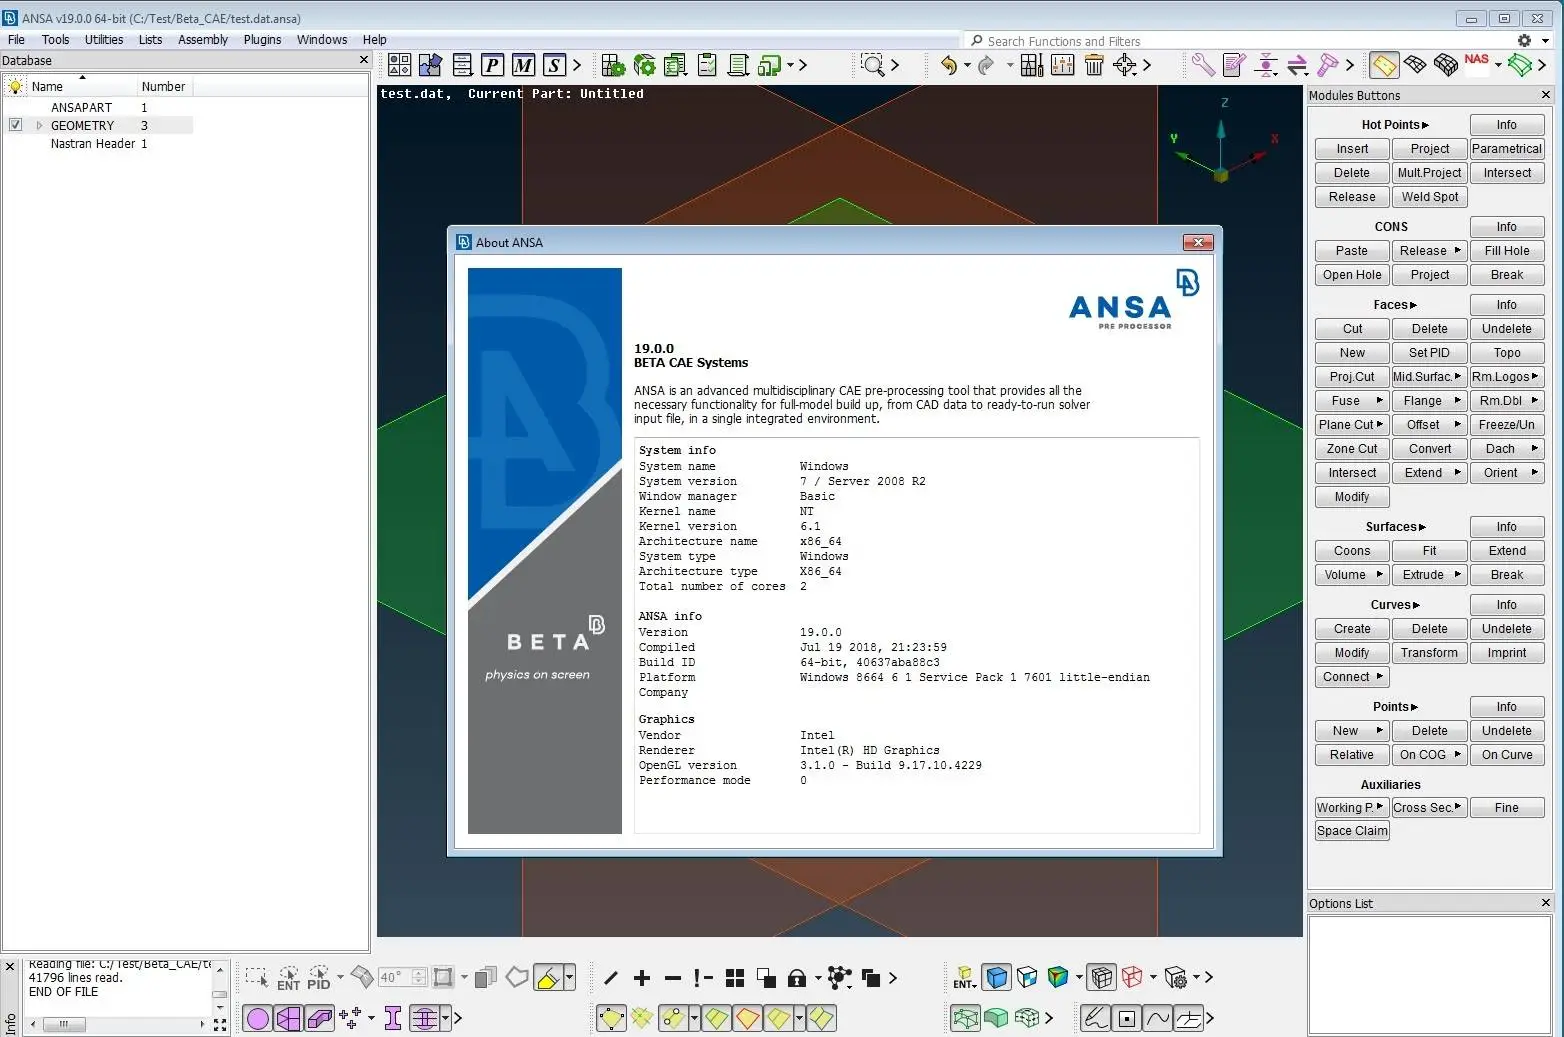Click the Fill Hole button

pos(1507,251)
